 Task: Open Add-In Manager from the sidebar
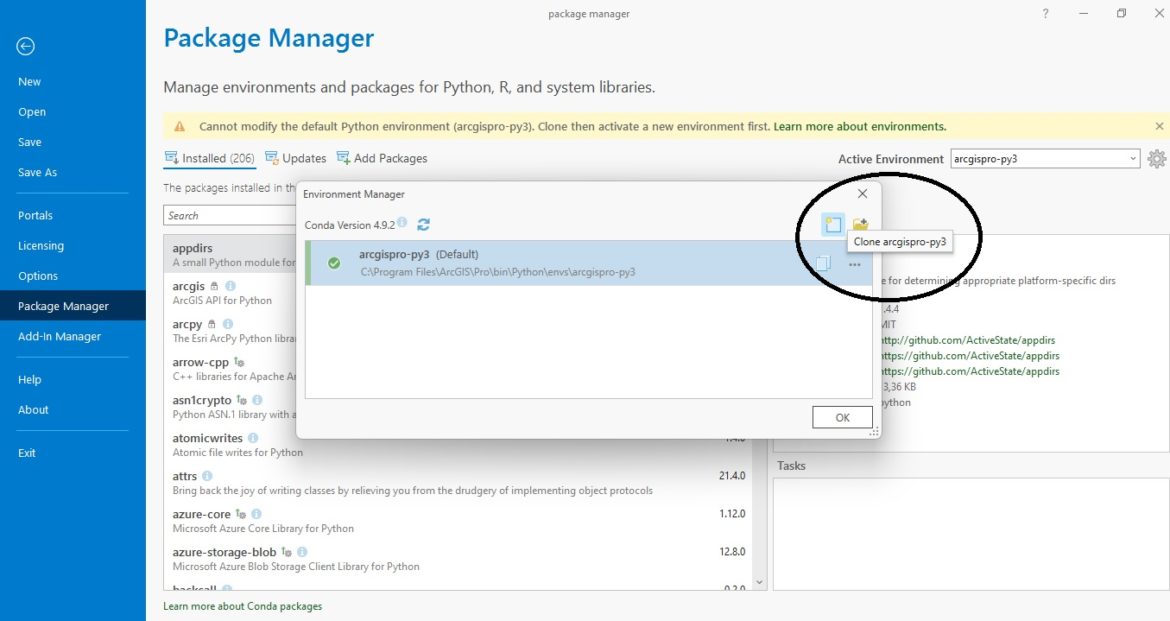60,337
